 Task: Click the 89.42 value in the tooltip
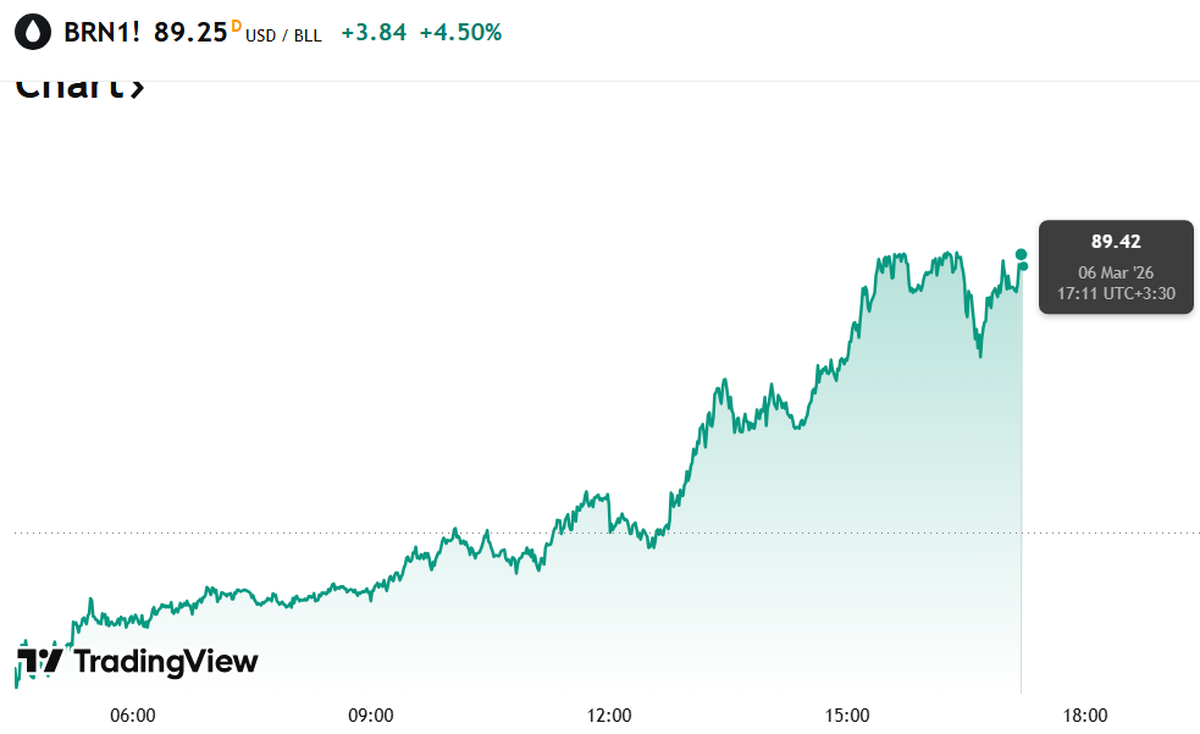[x=1116, y=241]
